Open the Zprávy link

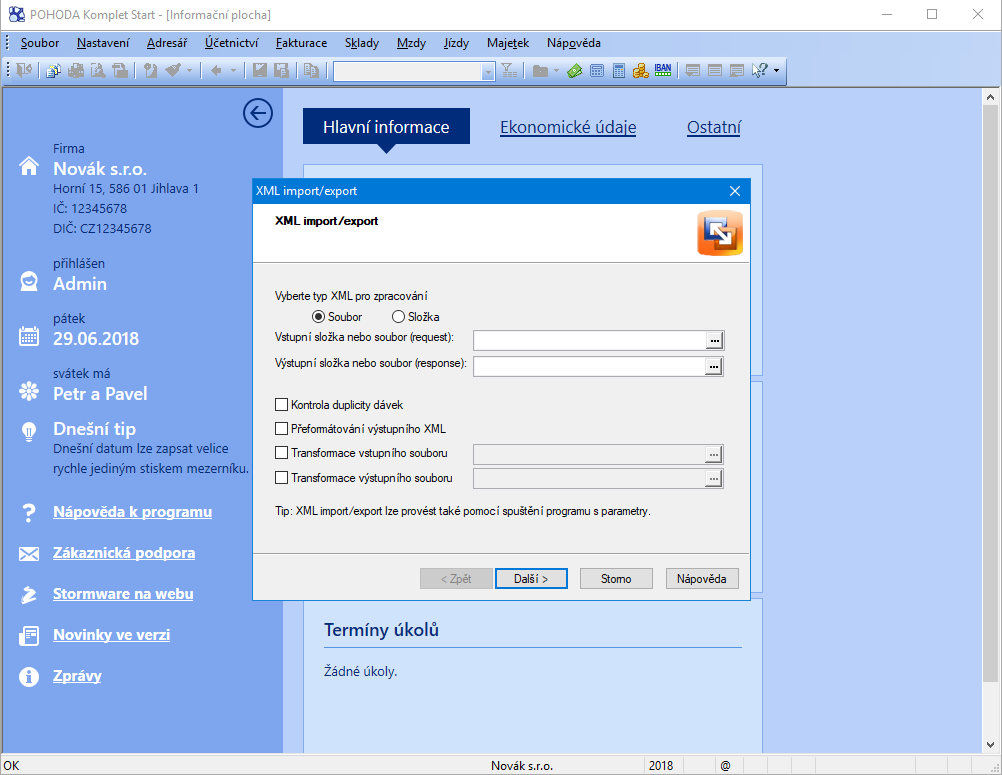(77, 675)
